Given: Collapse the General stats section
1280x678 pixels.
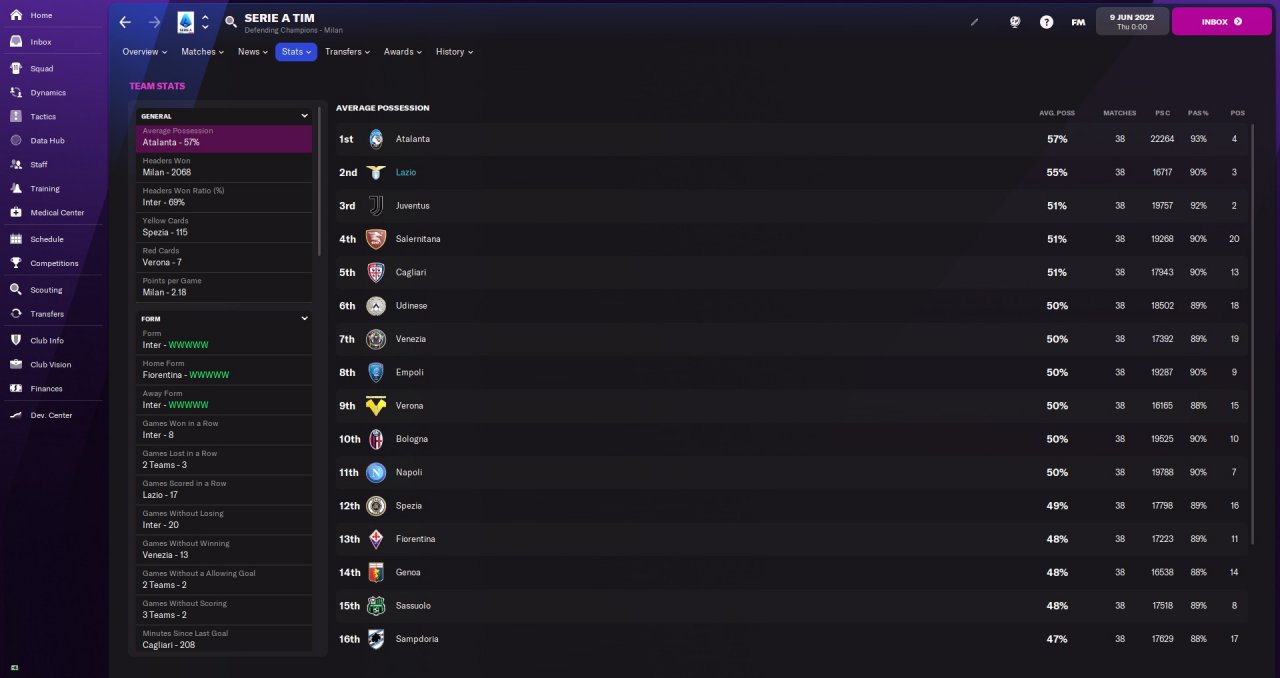Looking at the screenshot, I should tap(304, 116).
